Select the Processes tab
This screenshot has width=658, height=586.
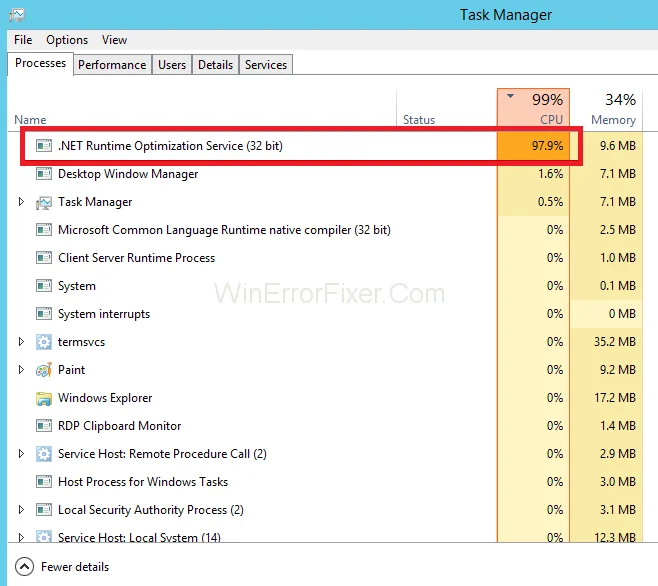(x=40, y=63)
